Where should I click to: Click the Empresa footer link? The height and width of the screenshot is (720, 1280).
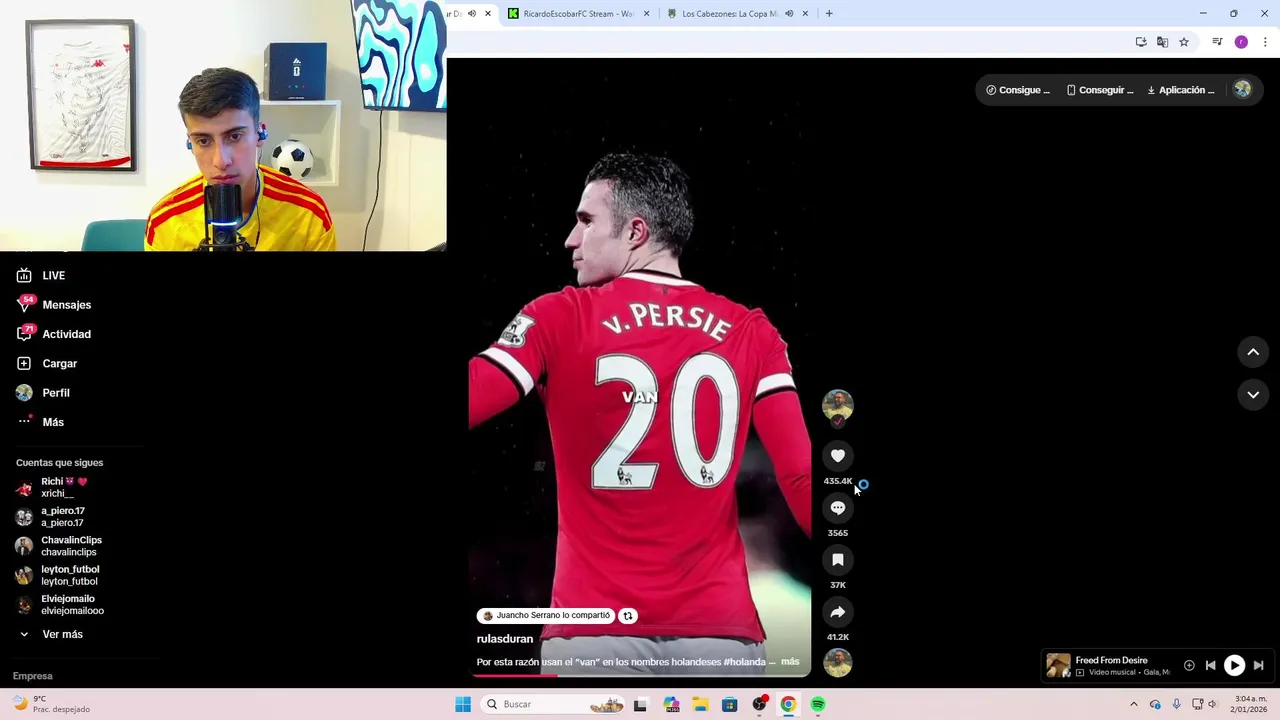[33, 676]
